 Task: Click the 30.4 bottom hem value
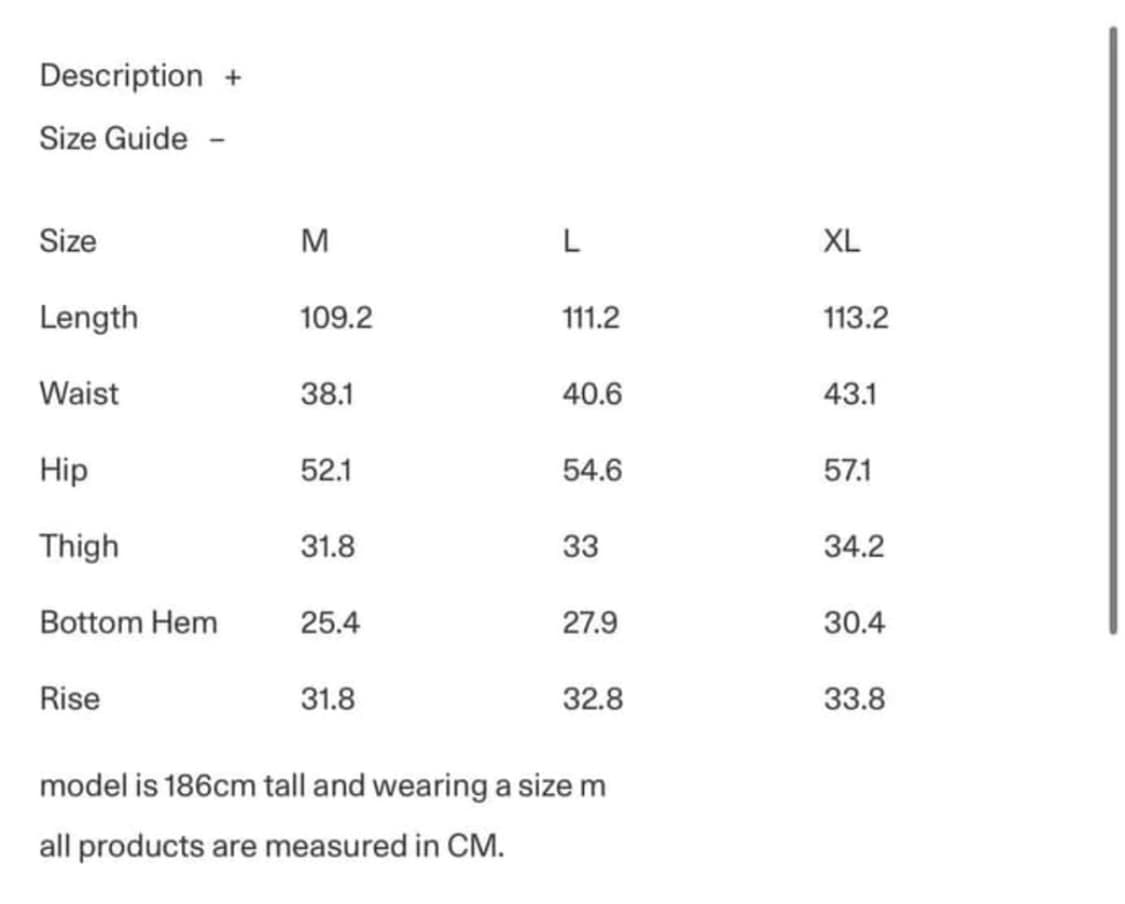point(853,623)
